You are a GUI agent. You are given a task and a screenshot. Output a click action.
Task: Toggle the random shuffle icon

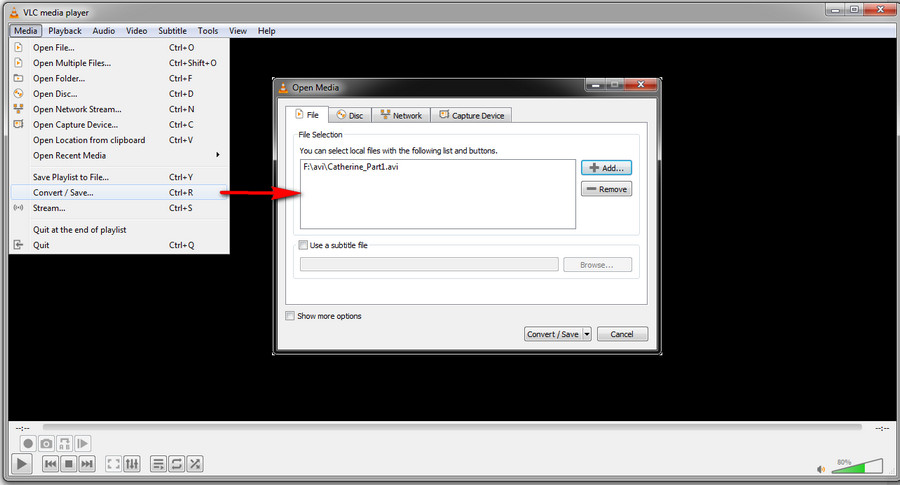pos(195,464)
